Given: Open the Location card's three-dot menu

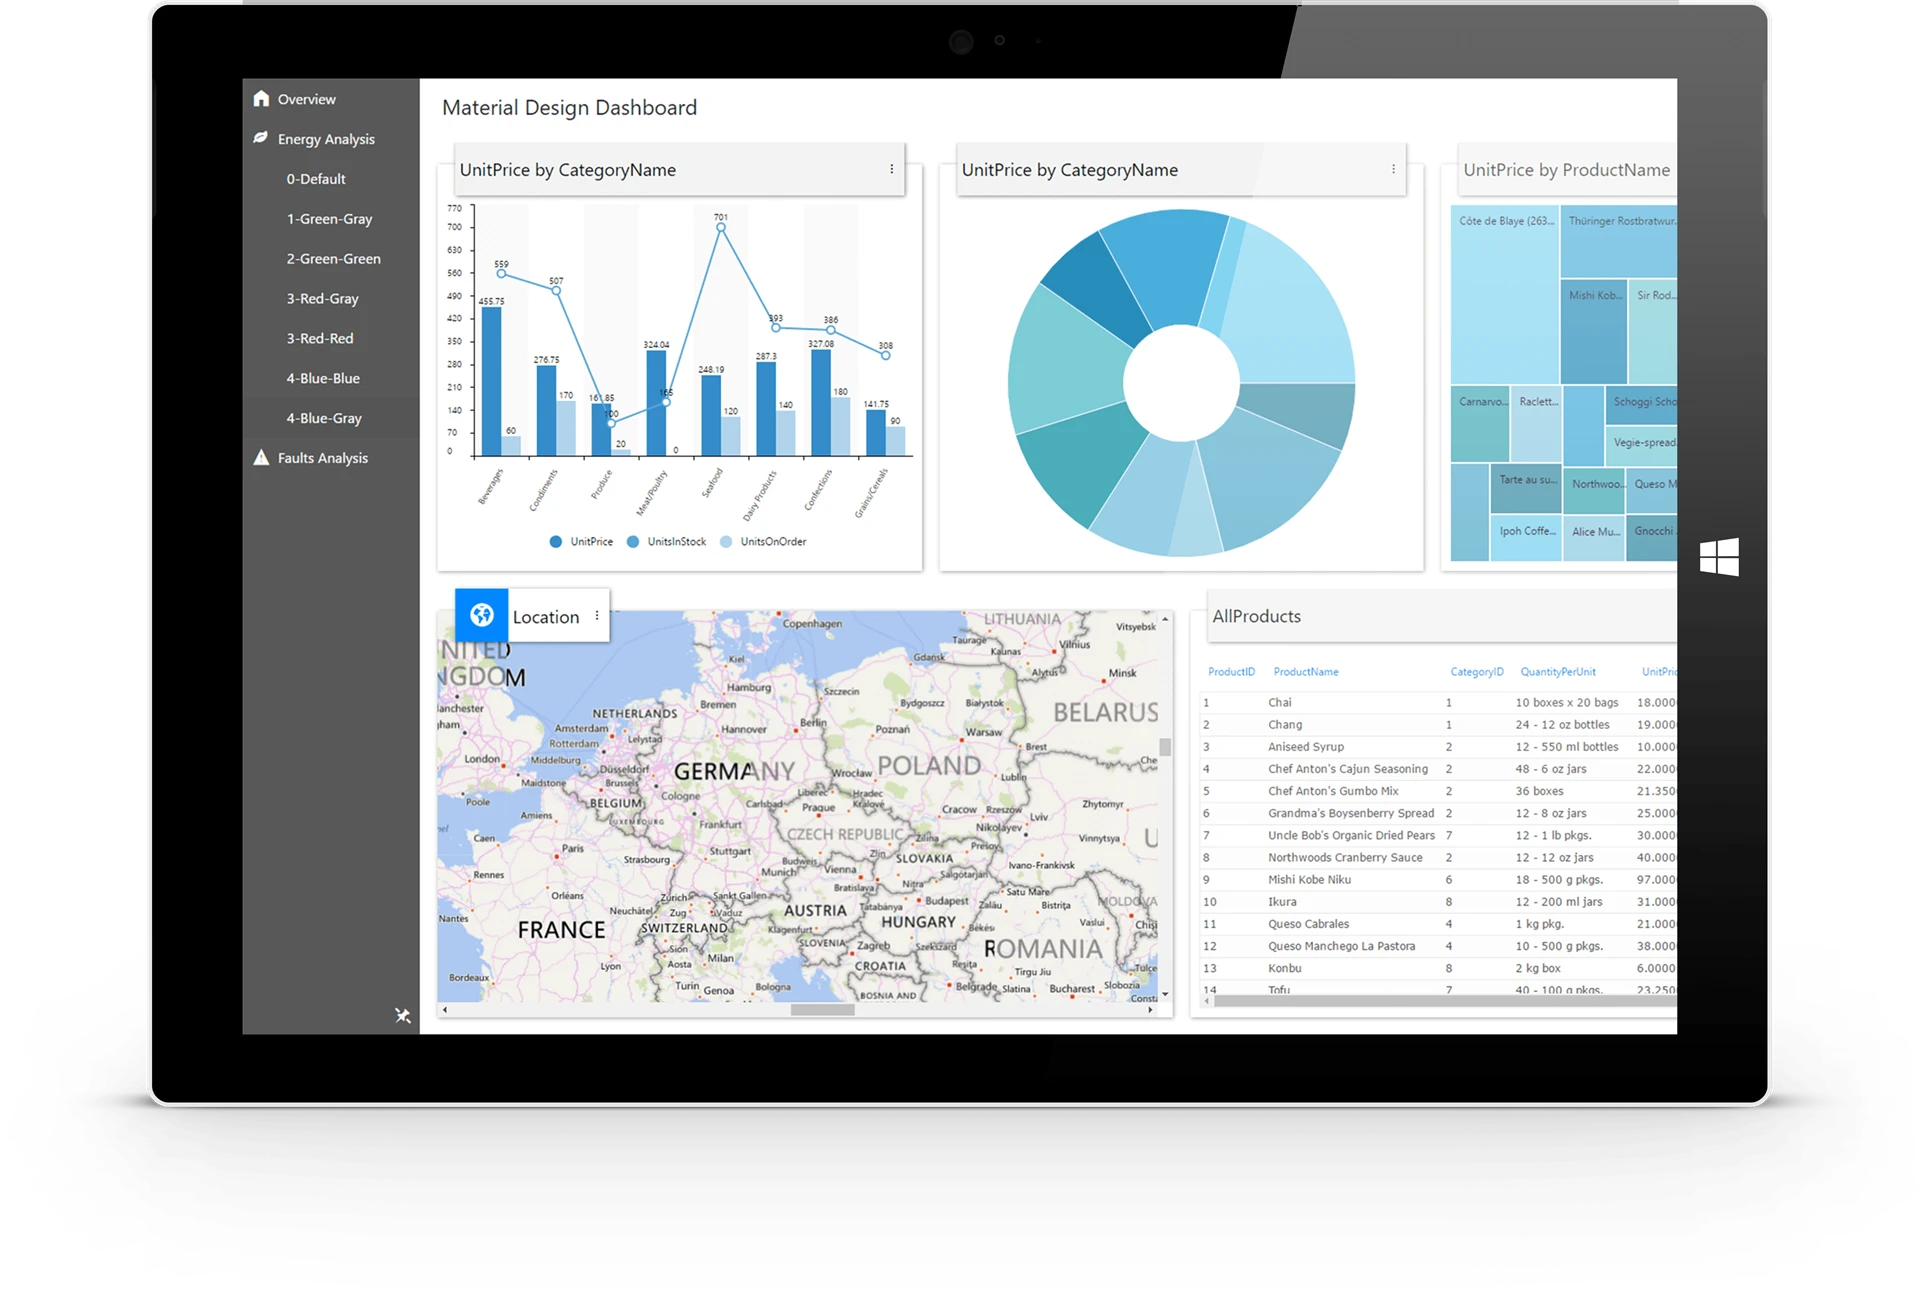Looking at the screenshot, I should click(x=597, y=616).
